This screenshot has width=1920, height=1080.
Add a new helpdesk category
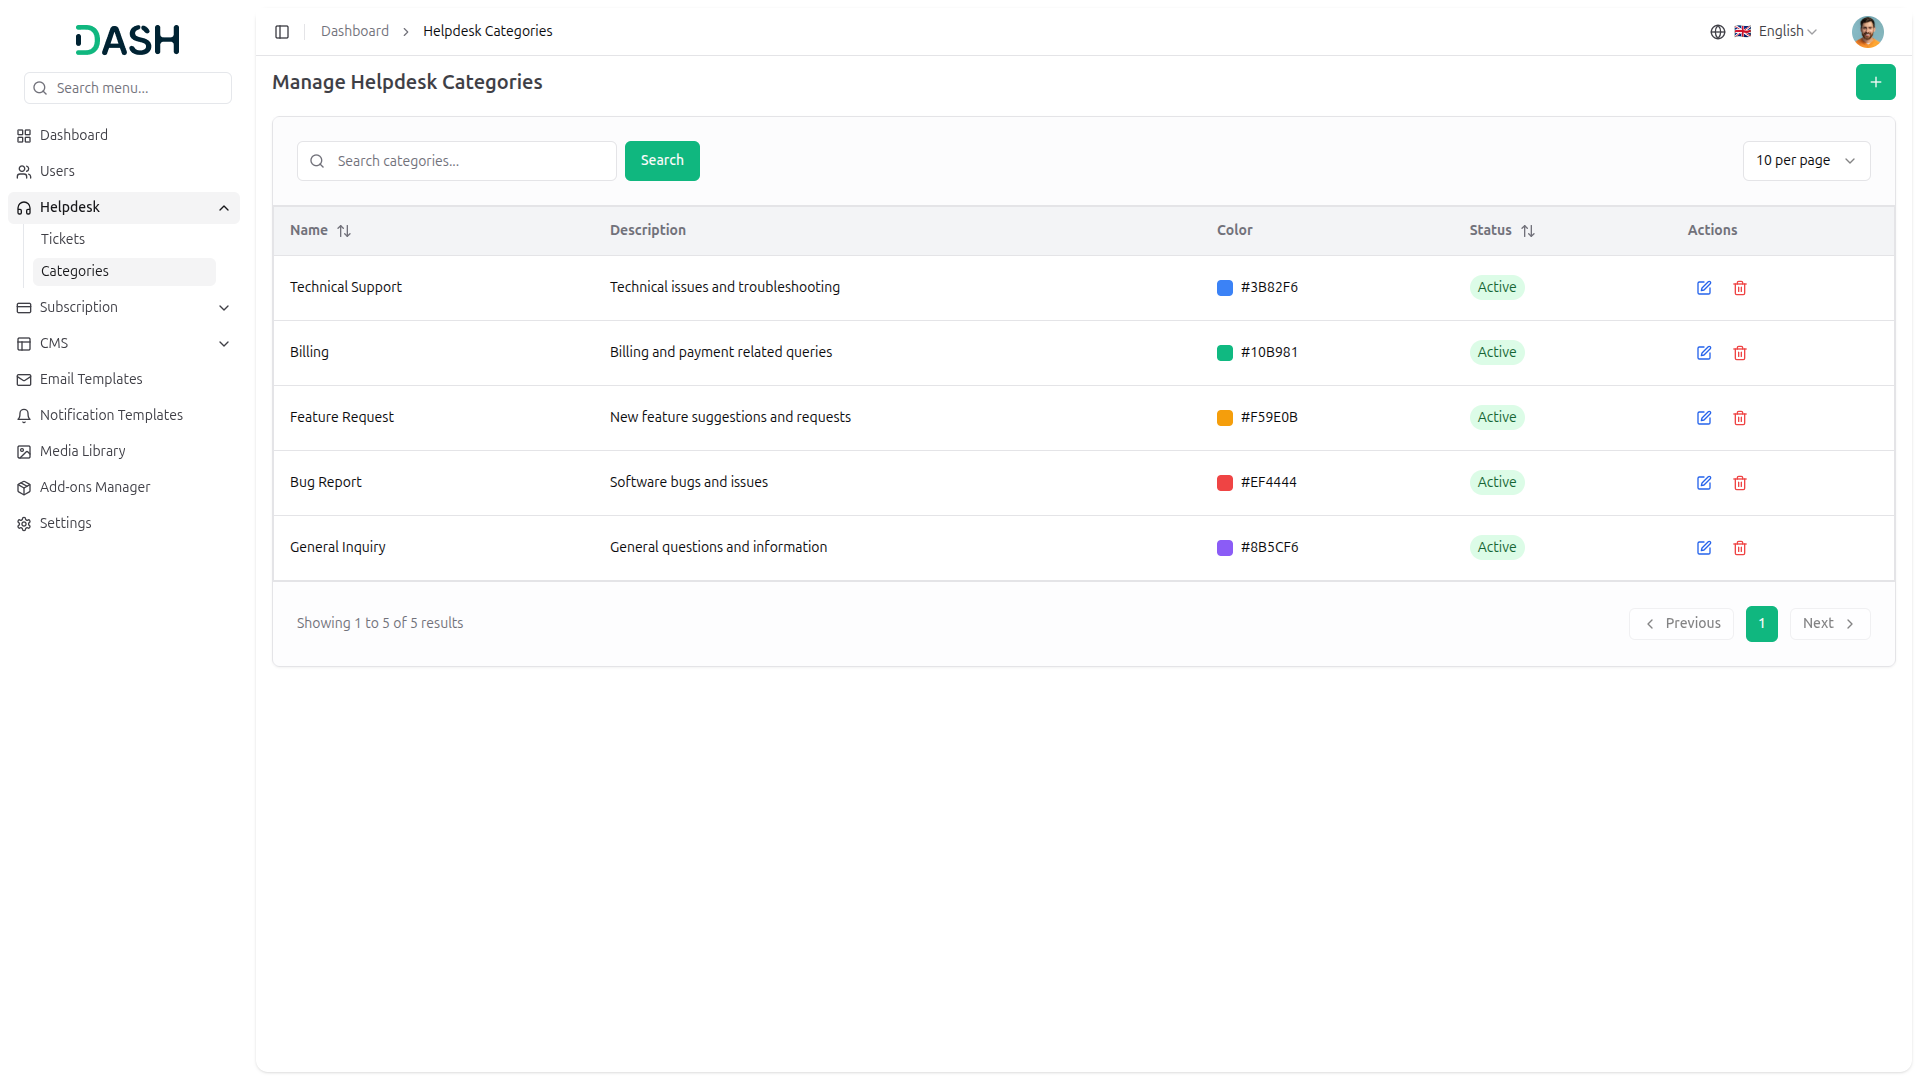1875,82
